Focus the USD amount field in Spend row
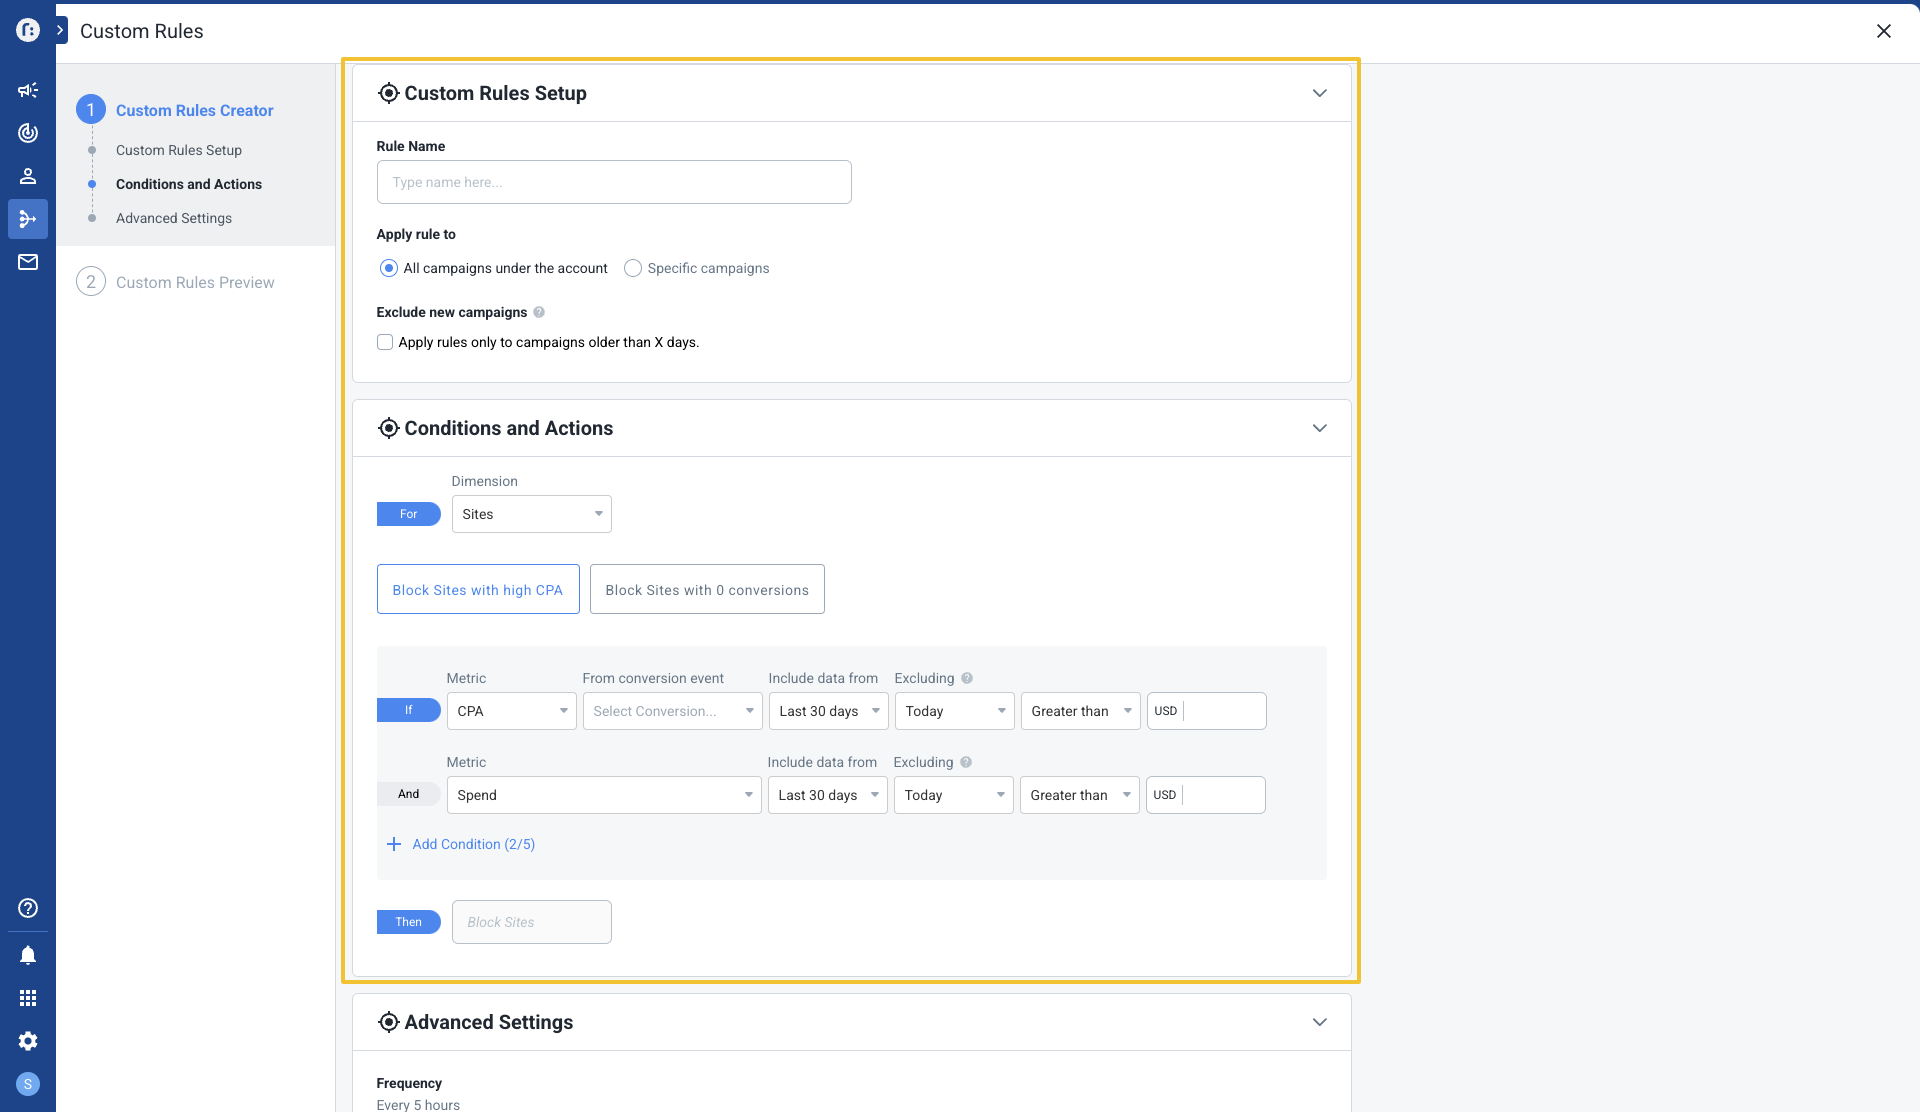 [1206, 795]
